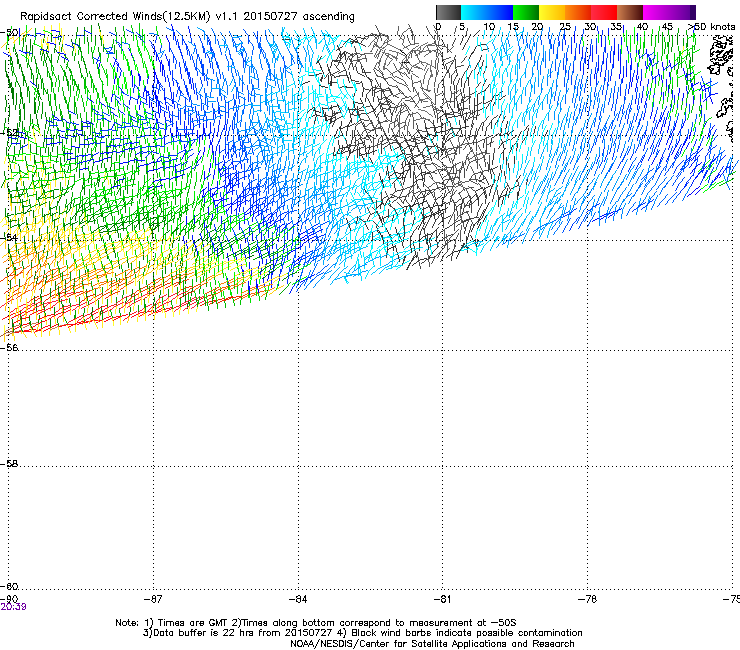Click the cyan 5-10 knots color swatch
Viewport: 740px width, 650px height.
click(x=474, y=12)
